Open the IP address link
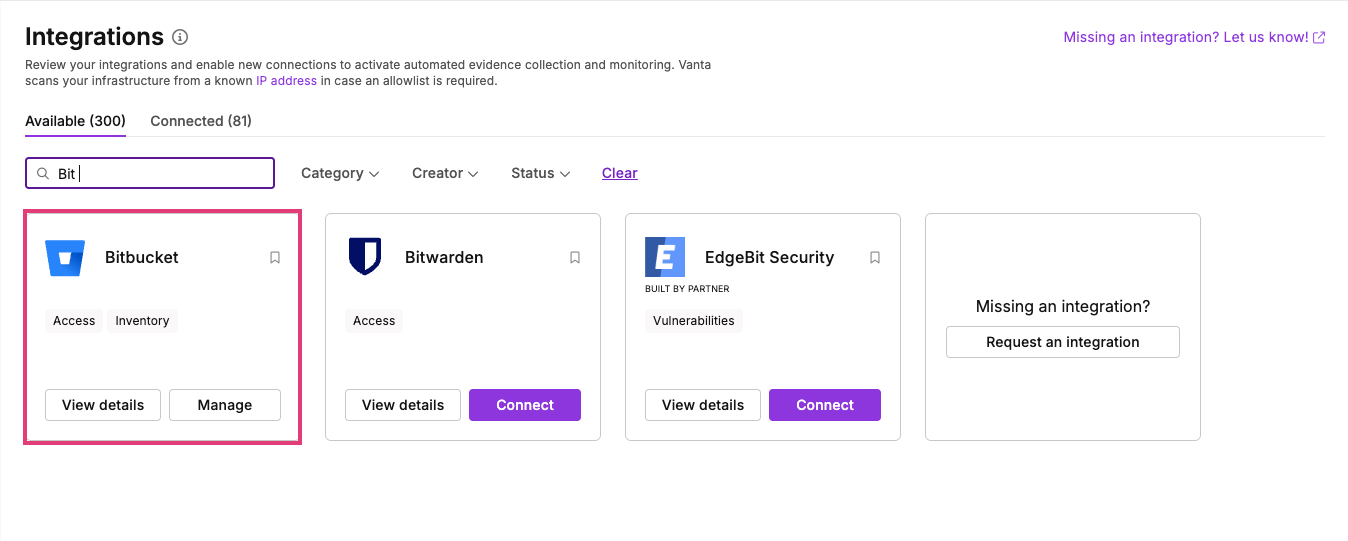Viewport: 1348px width, 541px height. (286, 81)
